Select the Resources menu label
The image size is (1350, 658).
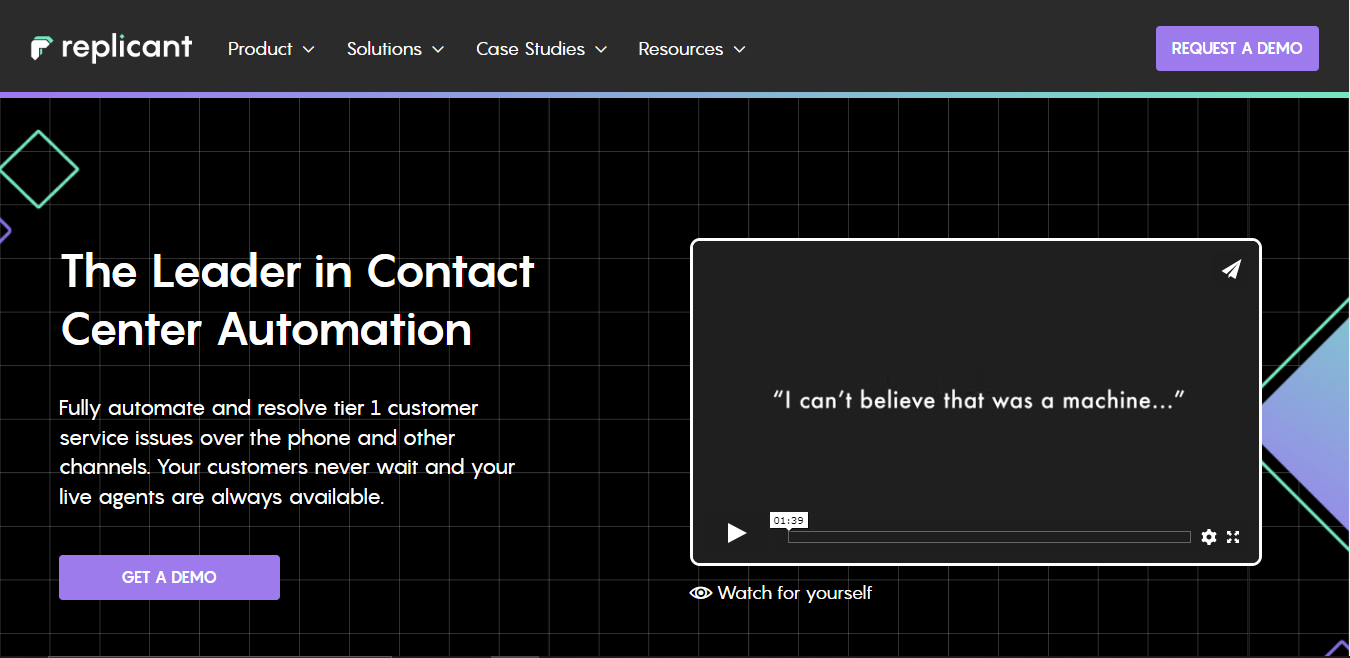[x=680, y=49]
